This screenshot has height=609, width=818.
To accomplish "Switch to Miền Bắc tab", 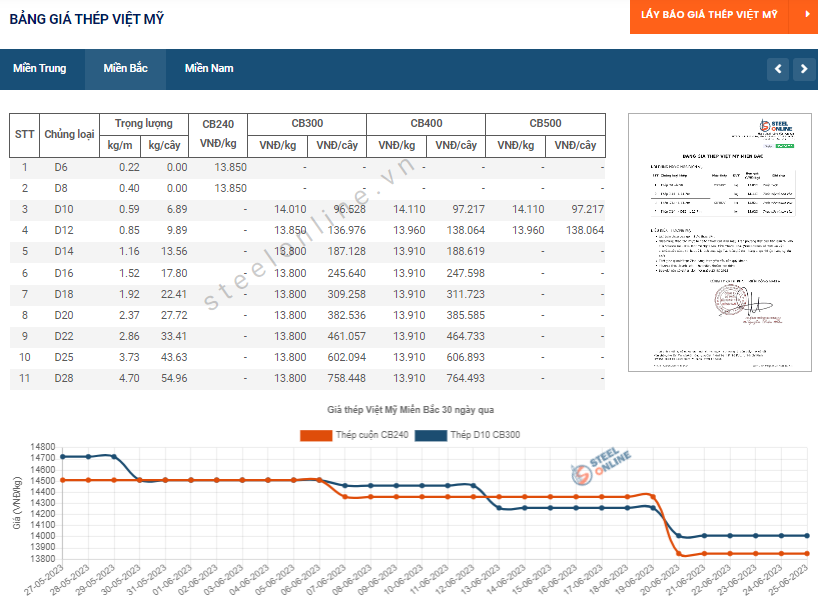I will click(125, 68).
